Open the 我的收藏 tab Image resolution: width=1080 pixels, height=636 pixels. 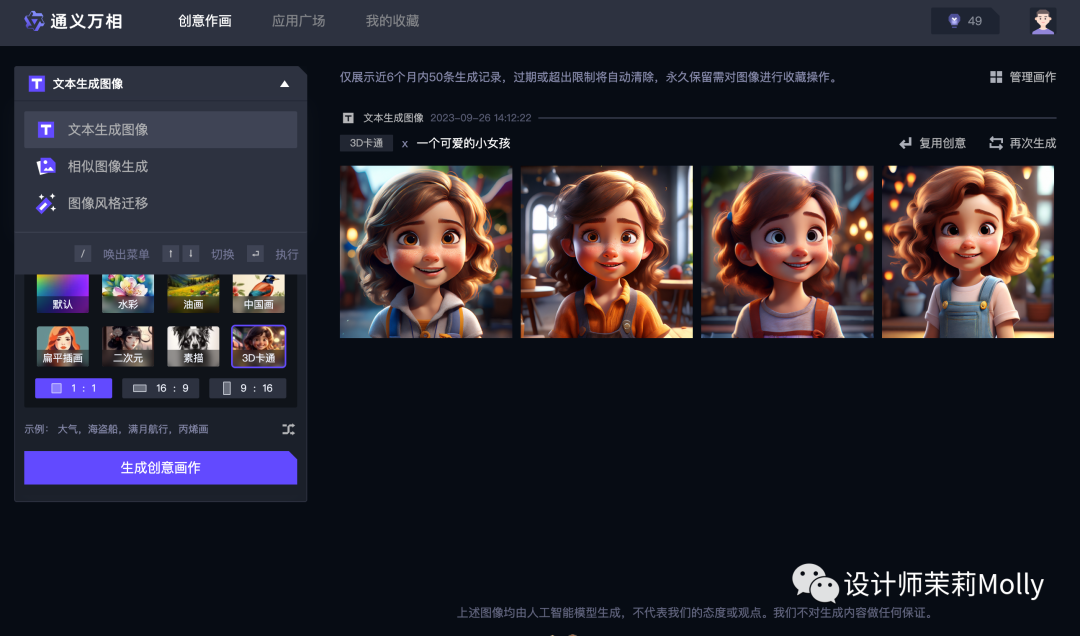[x=393, y=20]
